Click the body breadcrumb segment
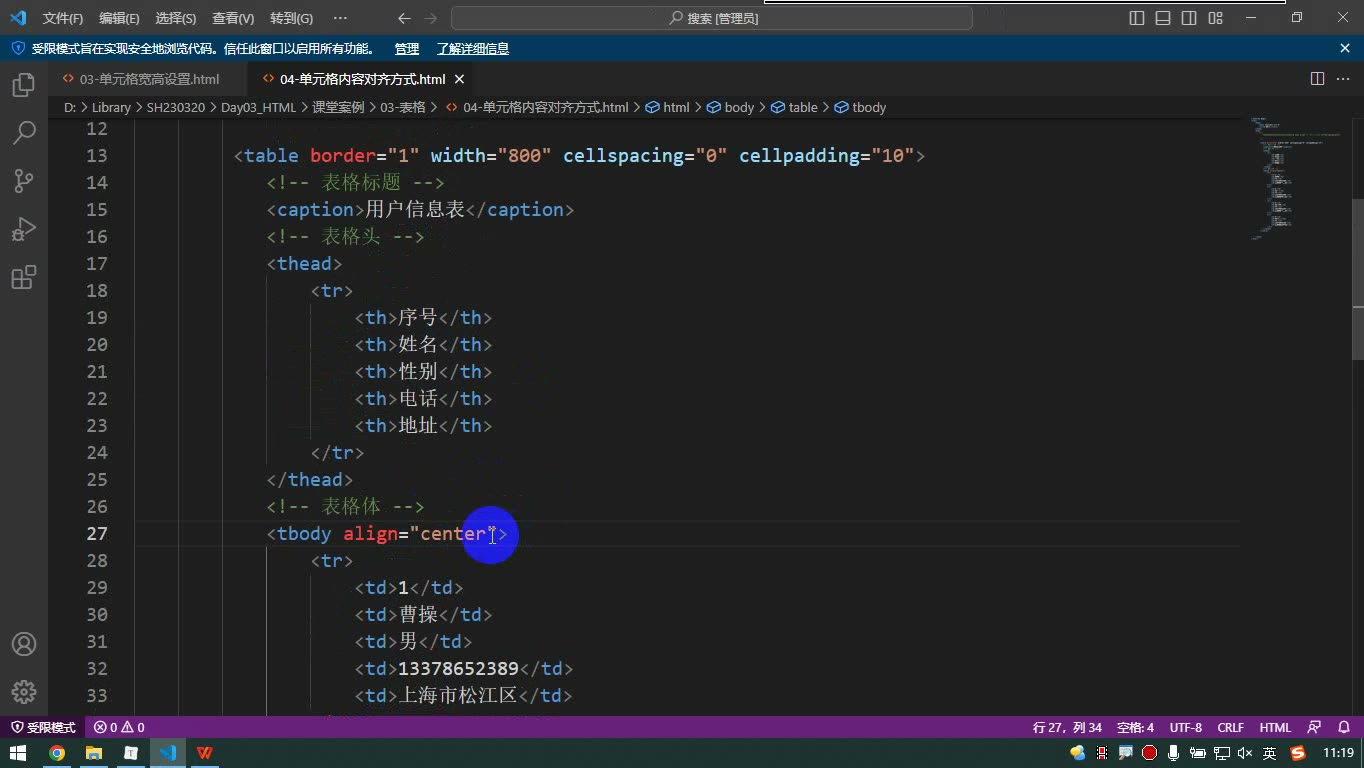This screenshot has height=768, width=1364. tap(730, 107)
